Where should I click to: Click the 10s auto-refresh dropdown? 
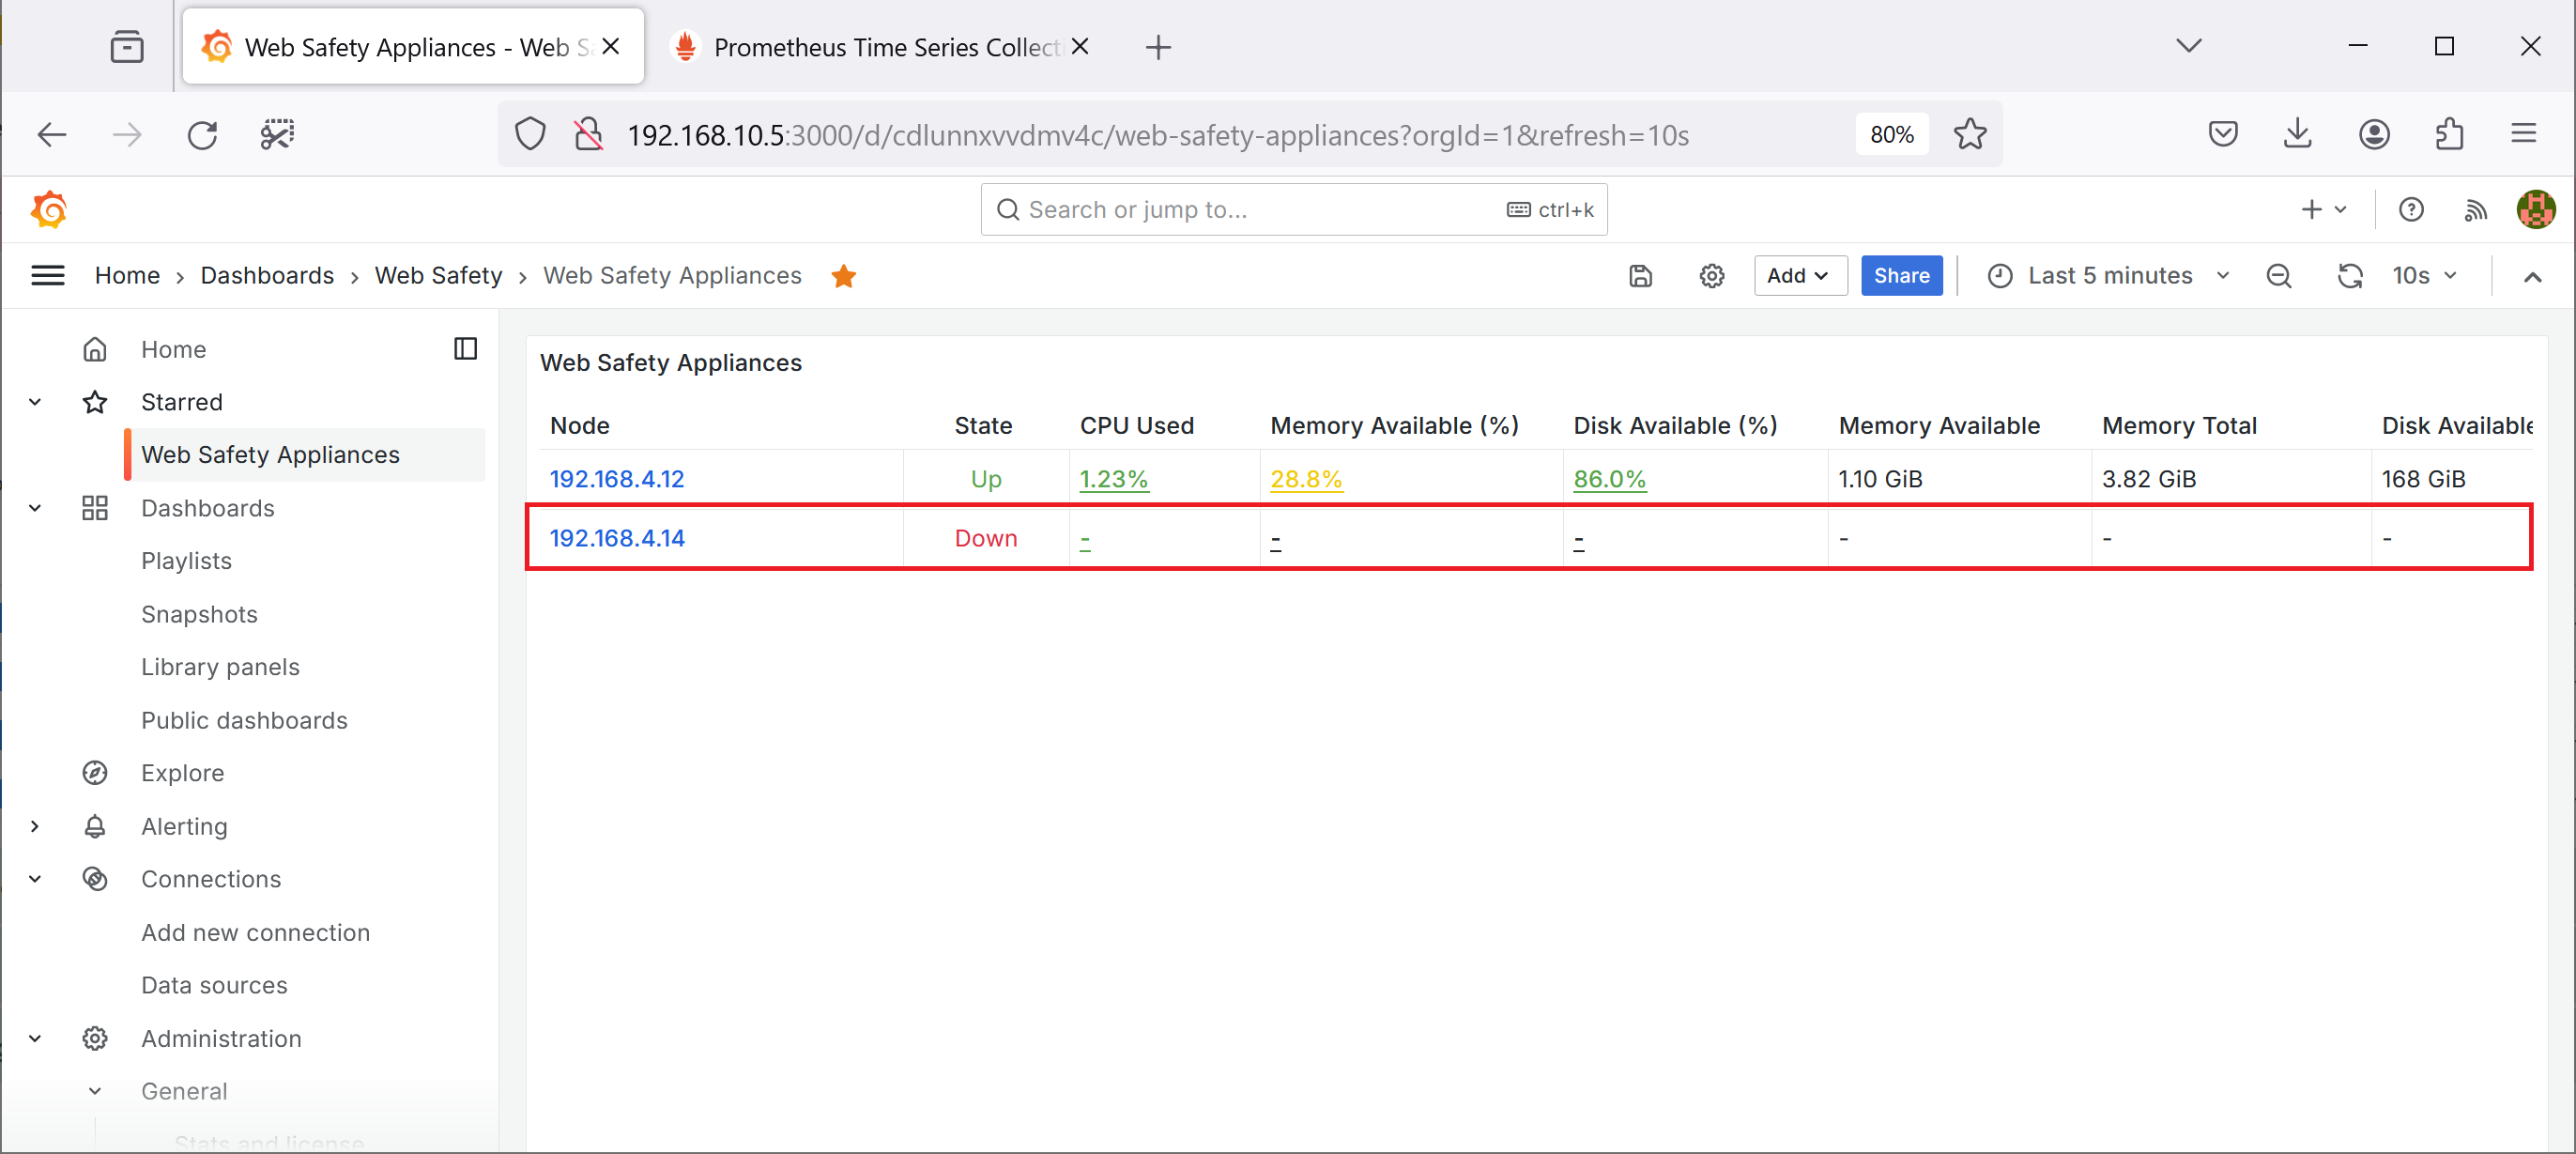point(2428,274)
